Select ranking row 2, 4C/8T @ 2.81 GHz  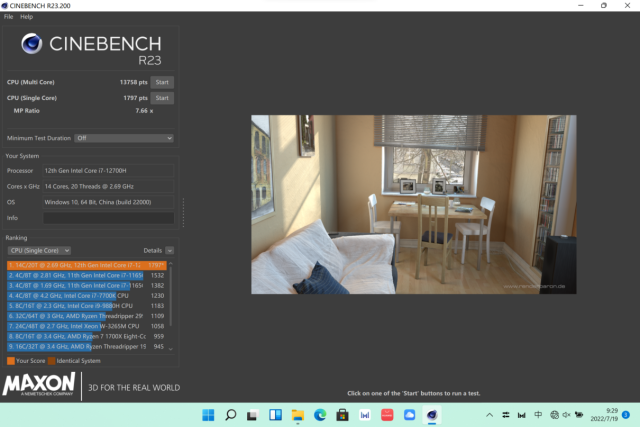[x=87, y=276]
